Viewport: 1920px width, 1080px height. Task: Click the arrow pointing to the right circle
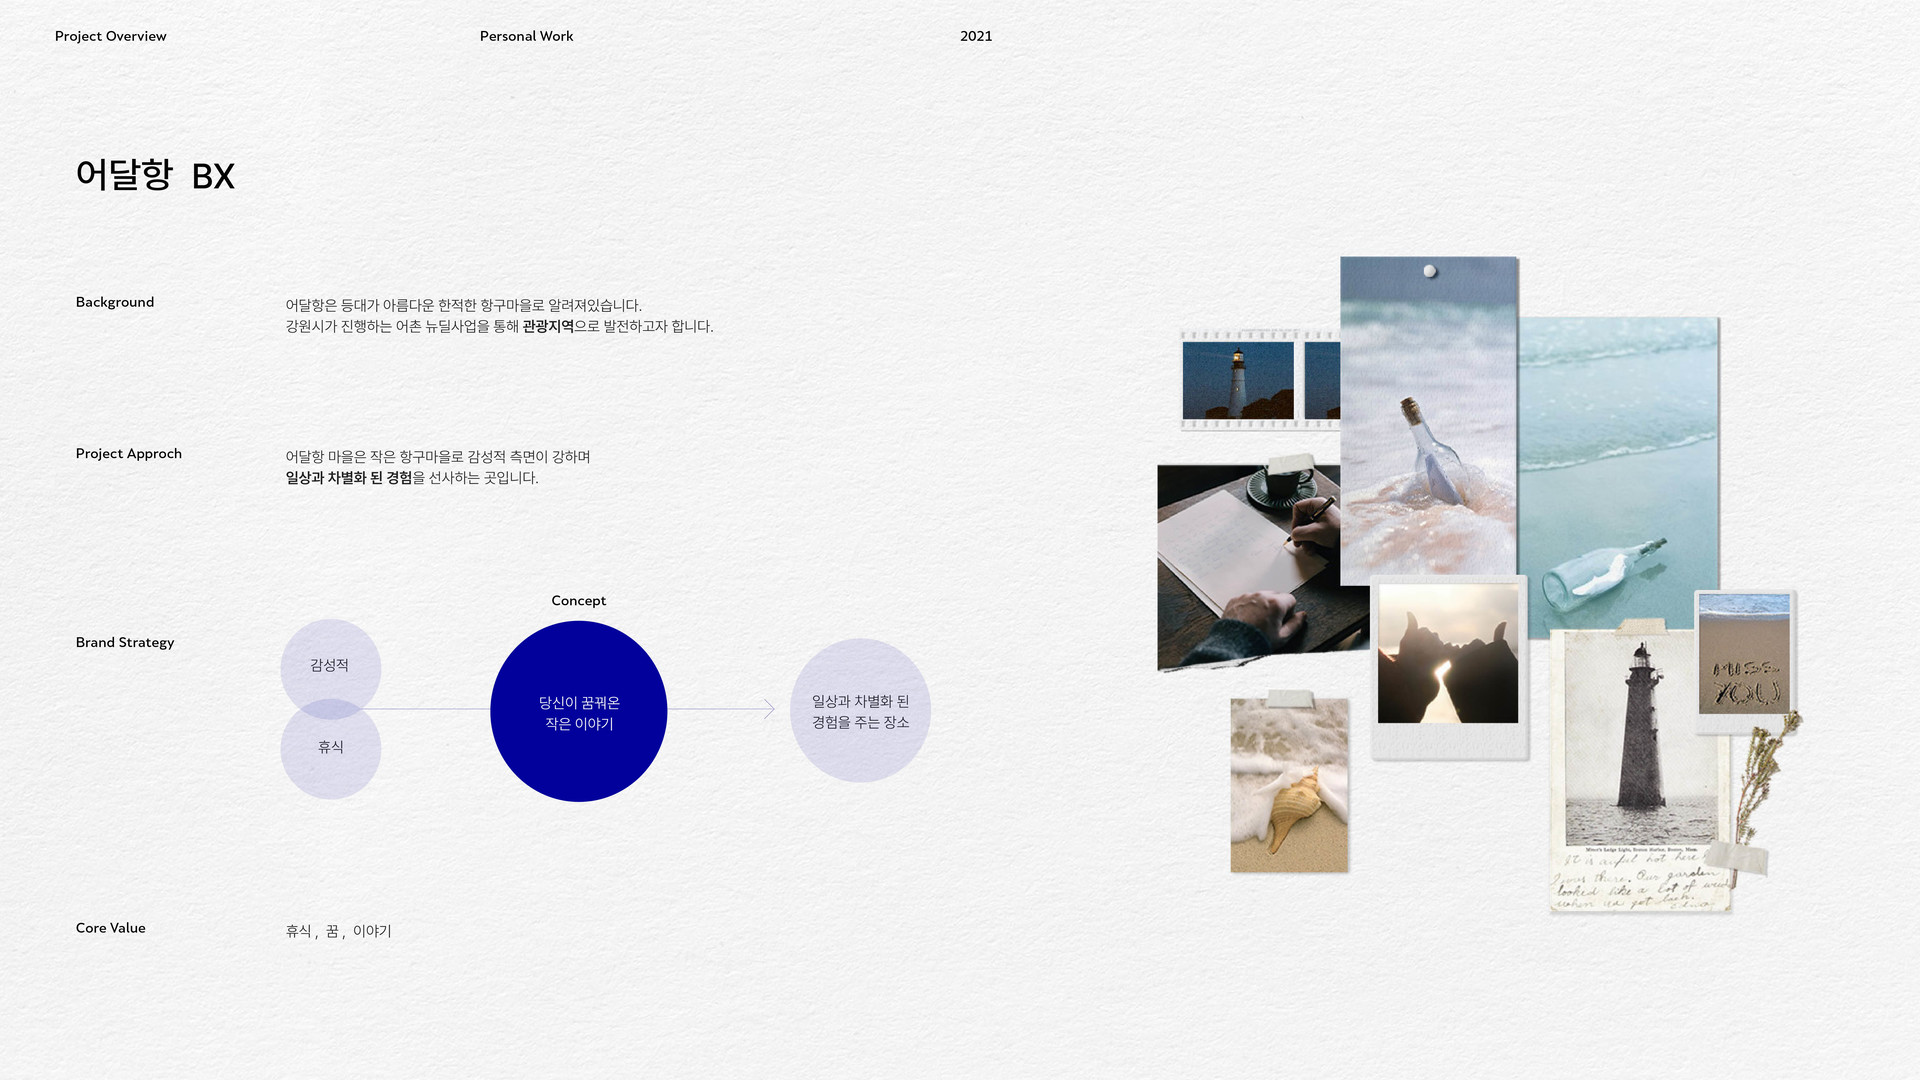[x=768, y=709]
